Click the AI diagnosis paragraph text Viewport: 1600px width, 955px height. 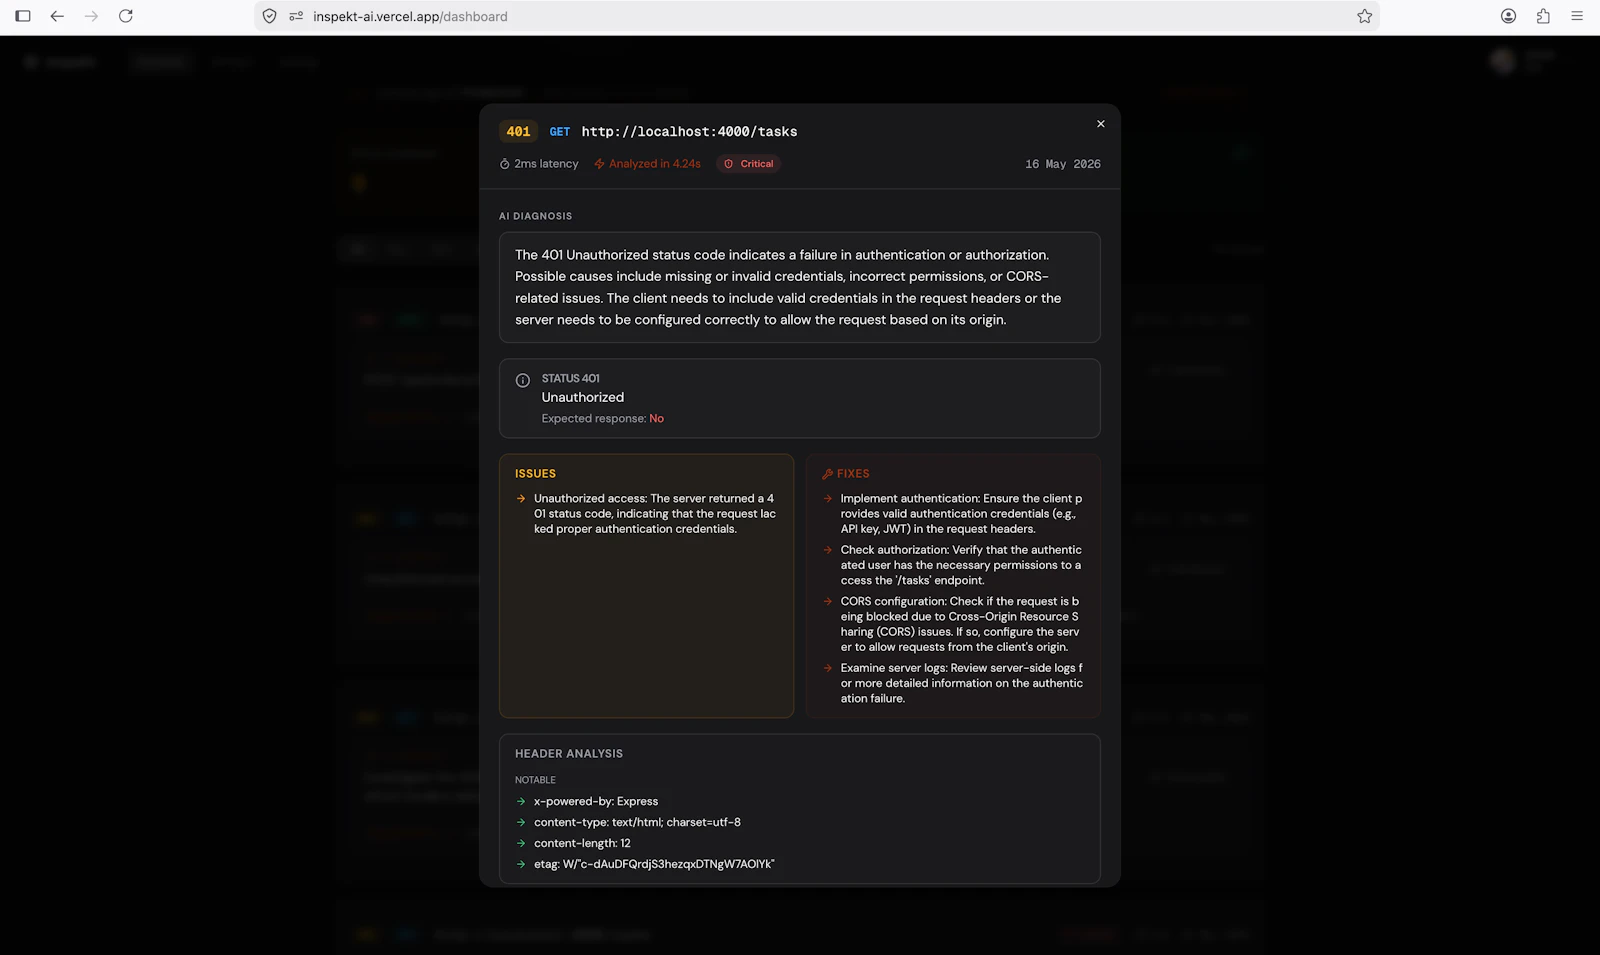[789, 287]
